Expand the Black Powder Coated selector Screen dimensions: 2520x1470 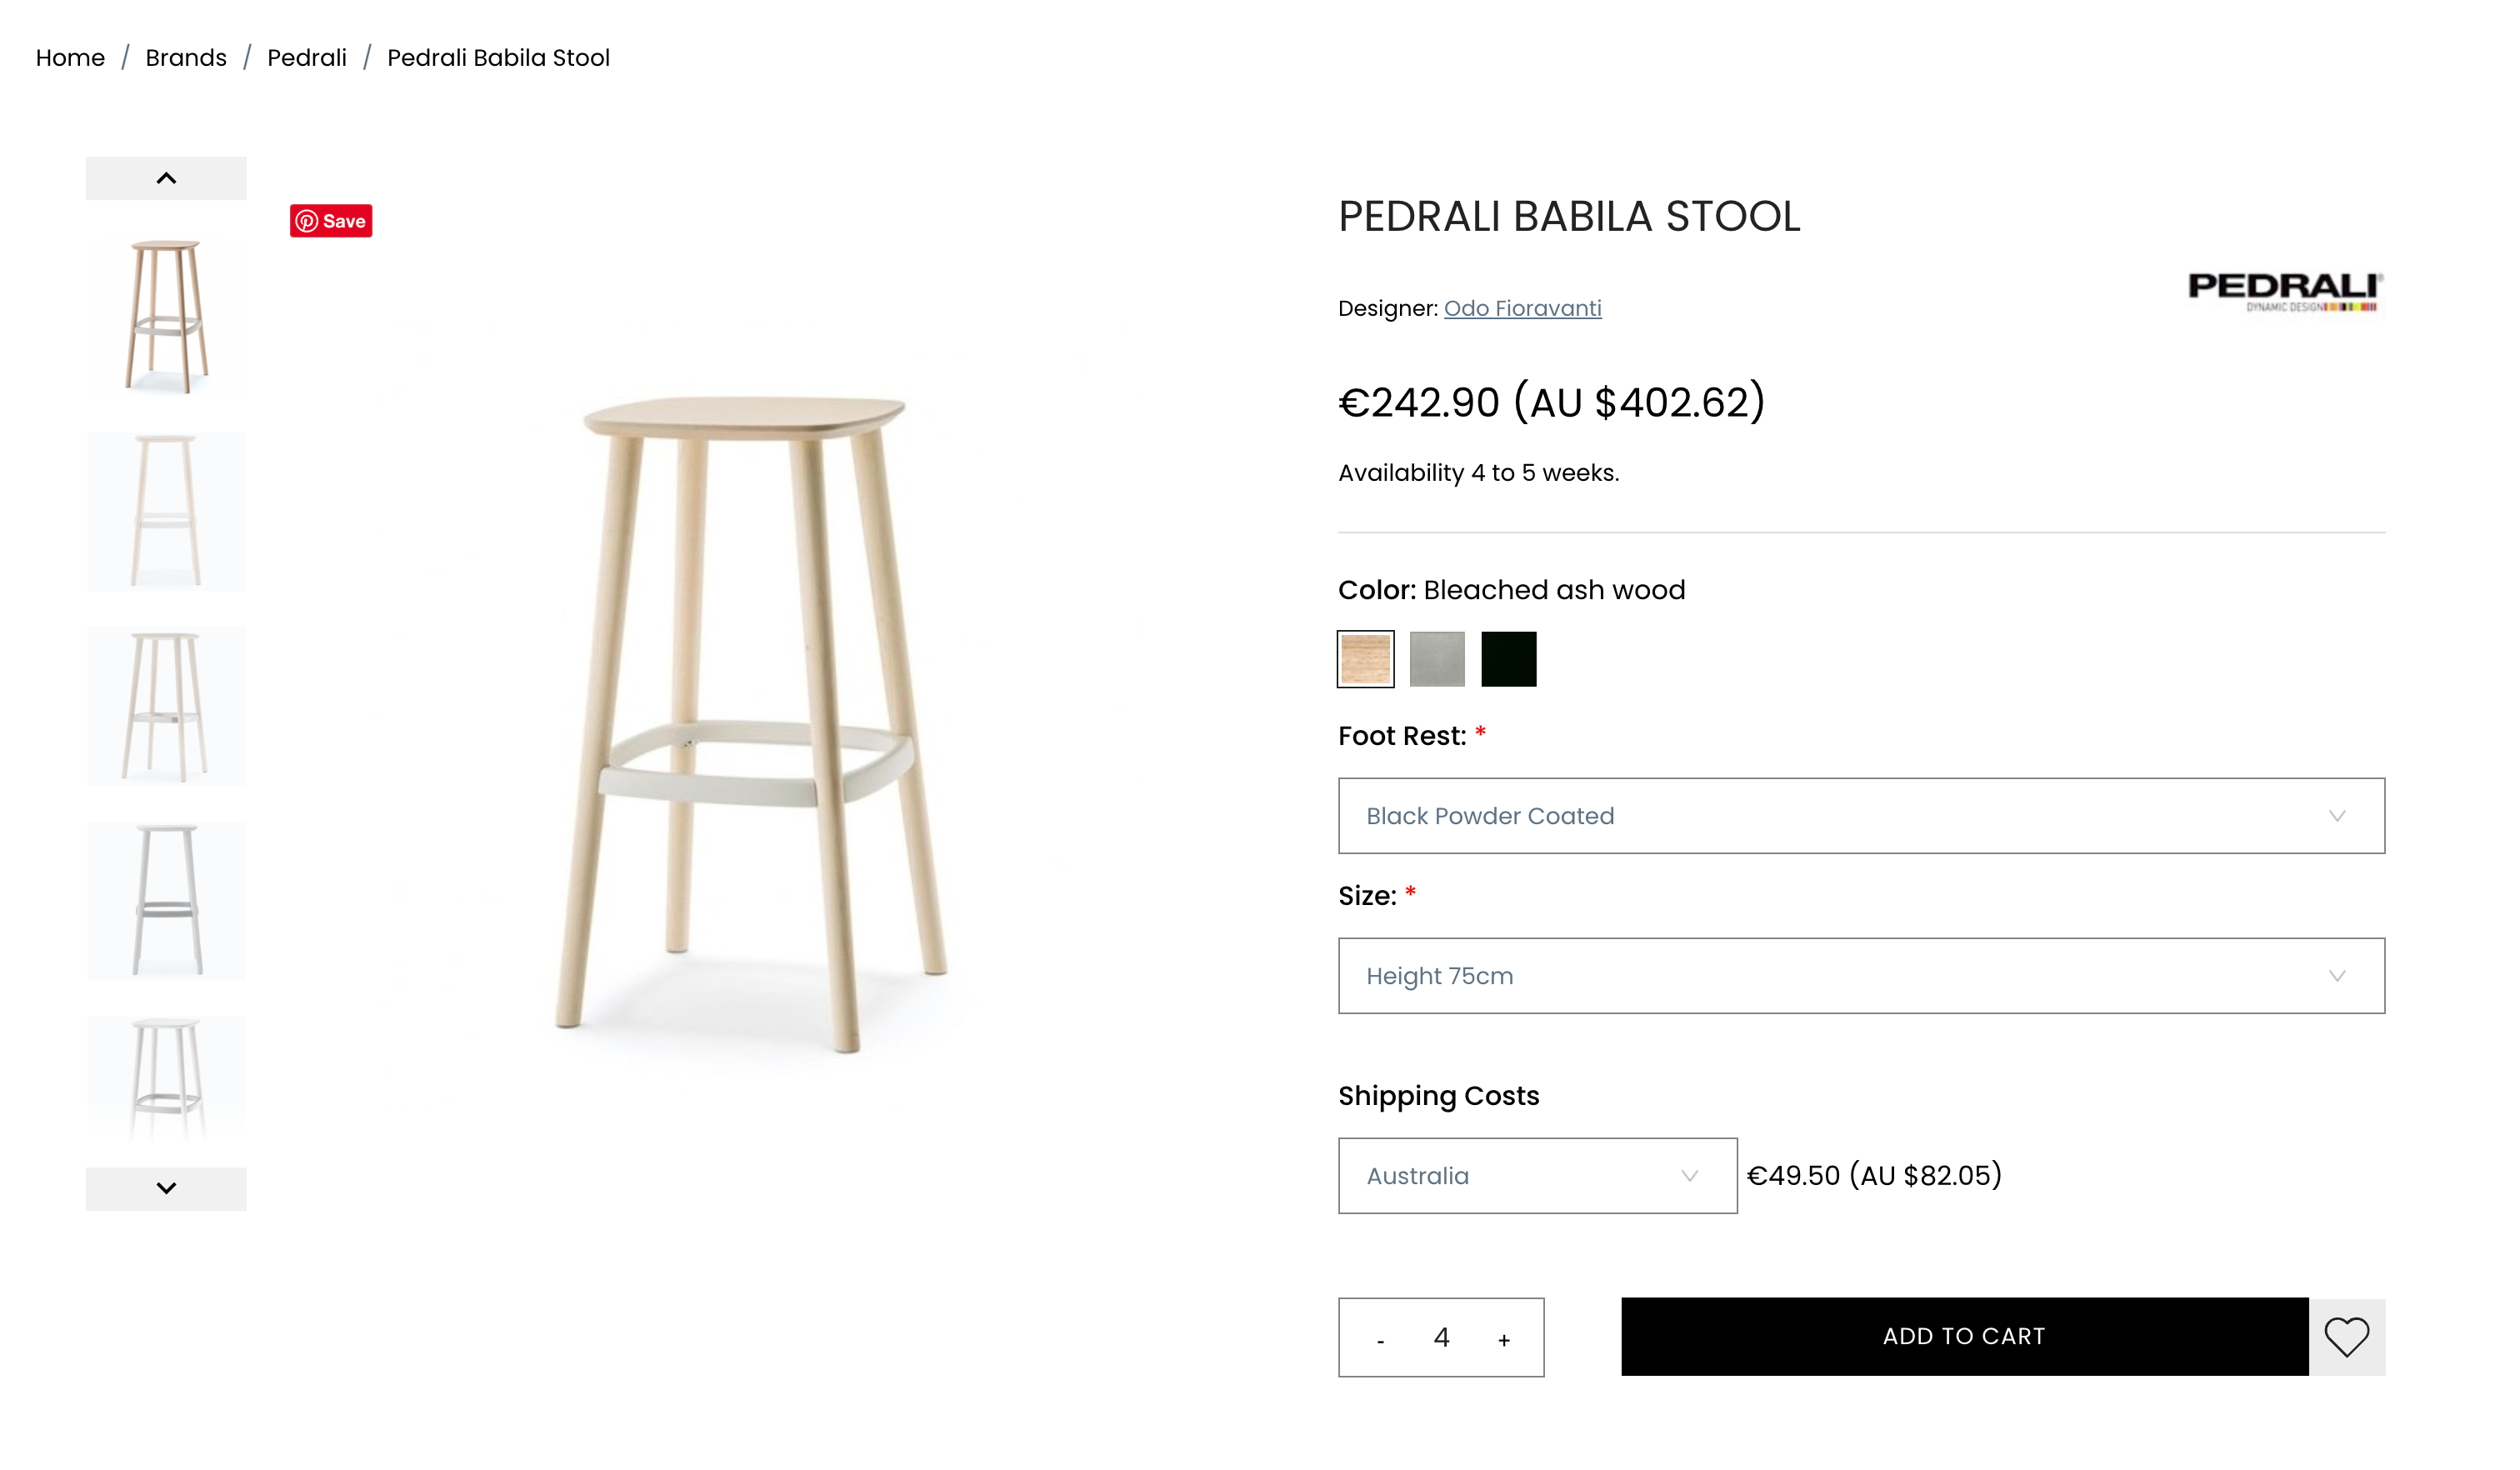click(1862, 816)
